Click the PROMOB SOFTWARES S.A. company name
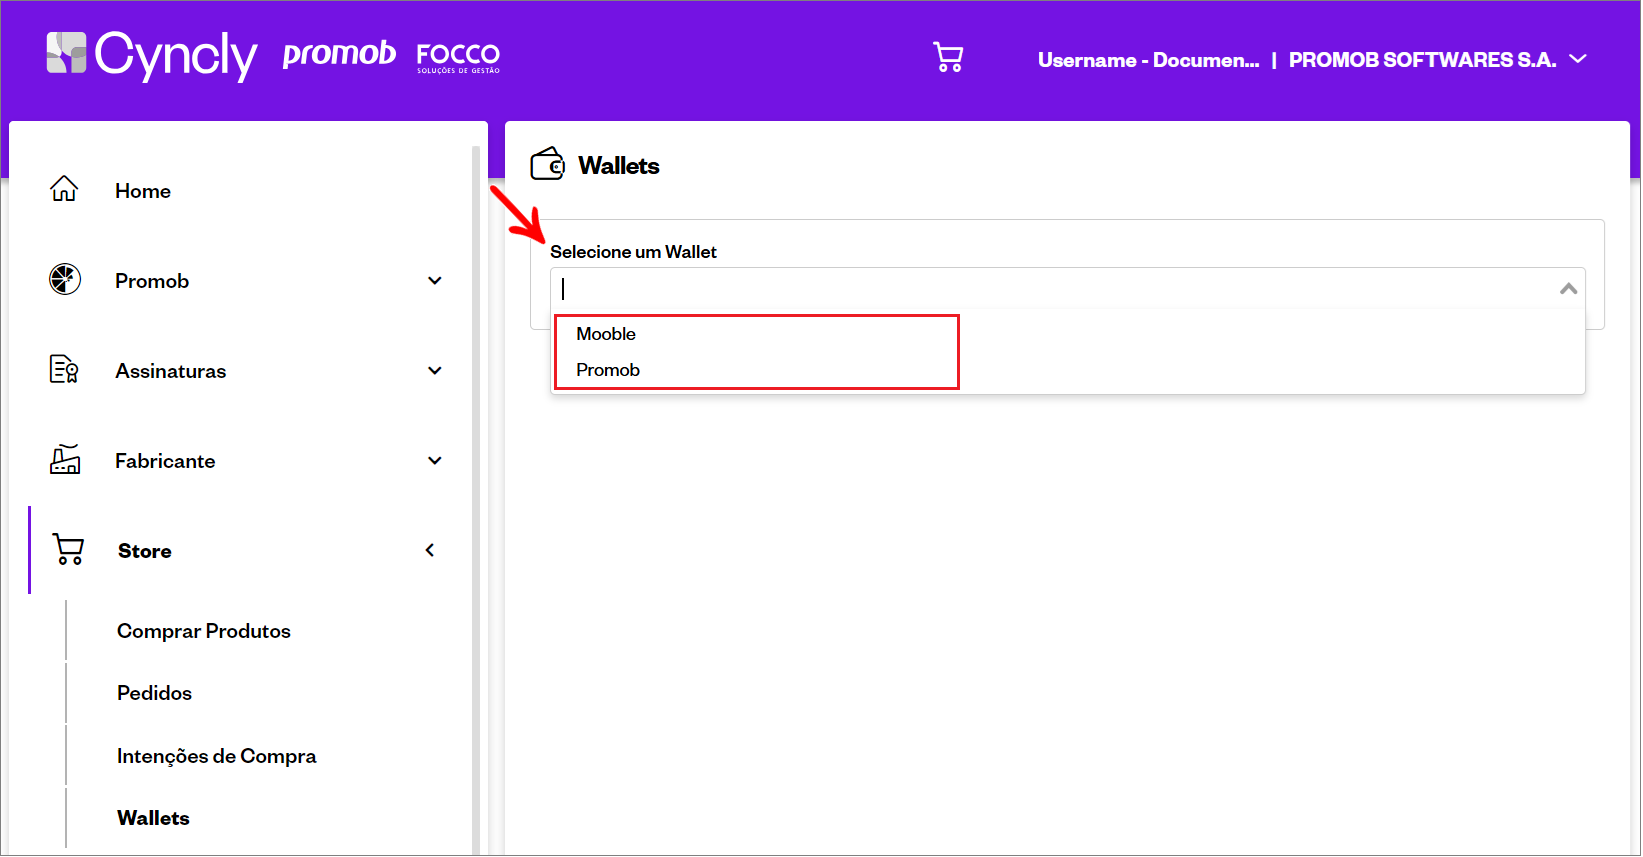The height and width of the screenshot is (857, 1643). (x=1422, y=60)
